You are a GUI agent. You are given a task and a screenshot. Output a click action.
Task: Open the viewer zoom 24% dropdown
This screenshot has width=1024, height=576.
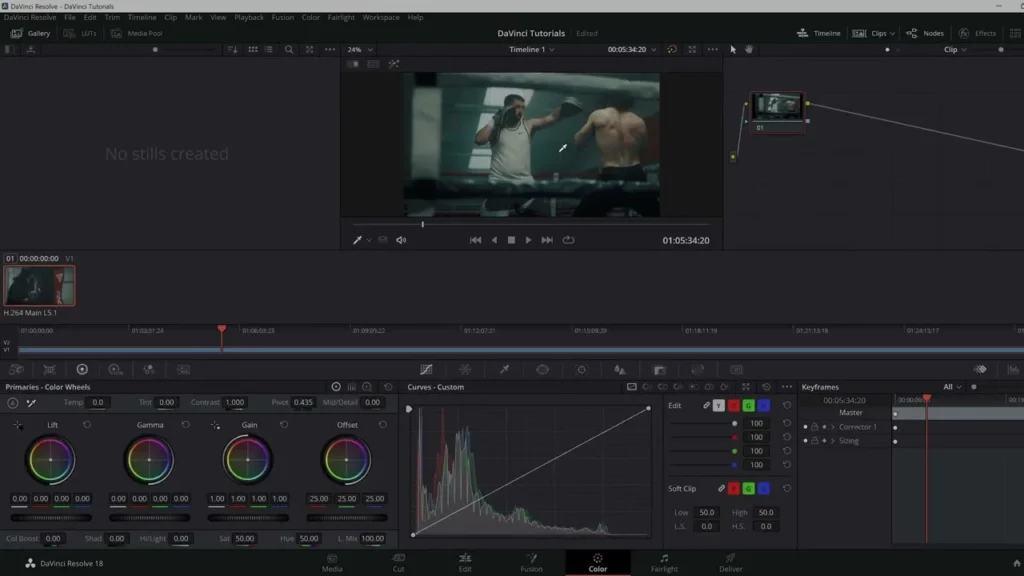(360, 50)
